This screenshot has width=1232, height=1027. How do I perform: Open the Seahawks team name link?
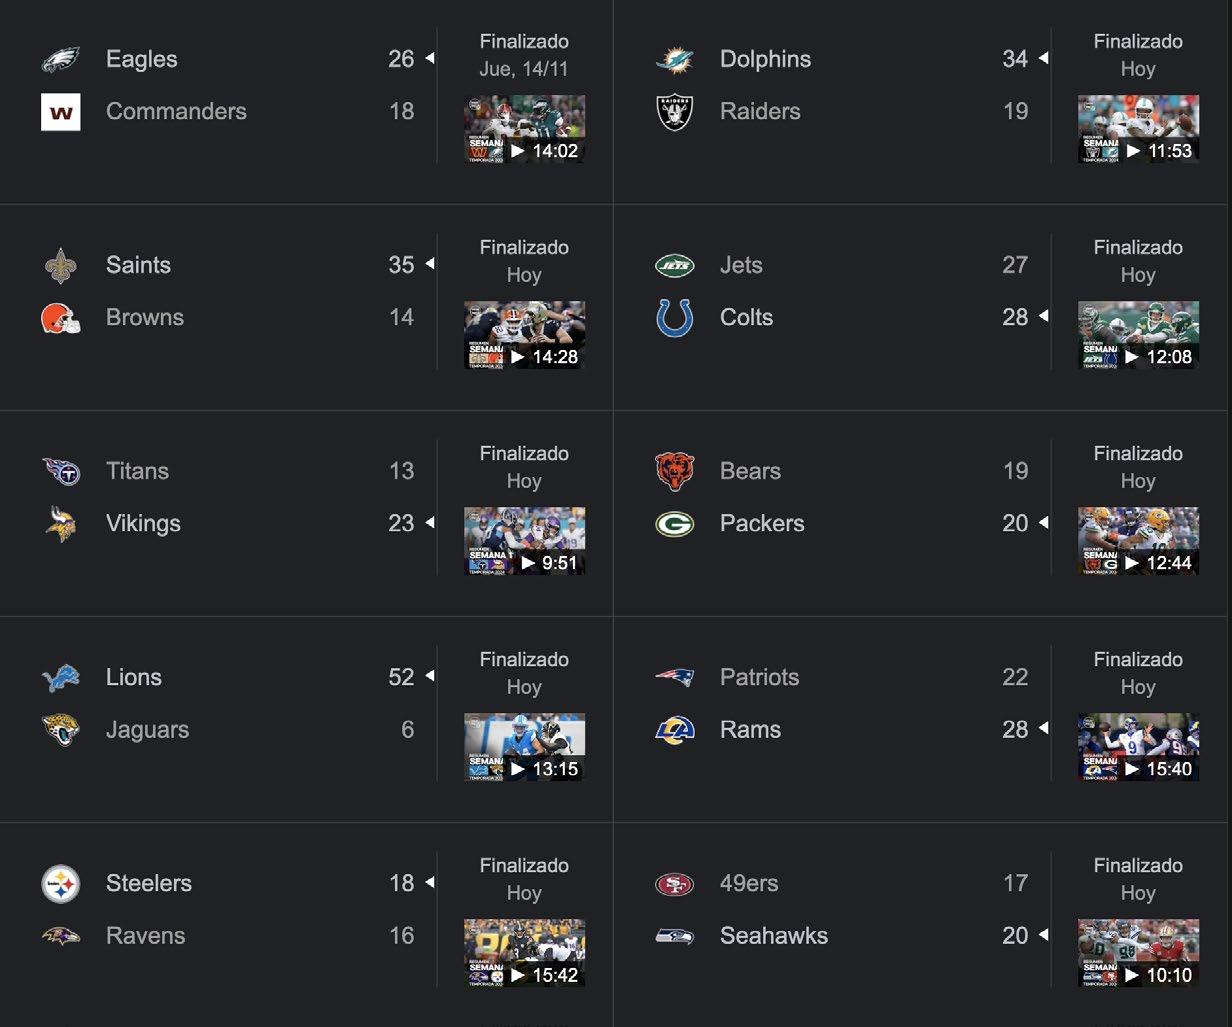pyautogui.click(x=773, y=936)
